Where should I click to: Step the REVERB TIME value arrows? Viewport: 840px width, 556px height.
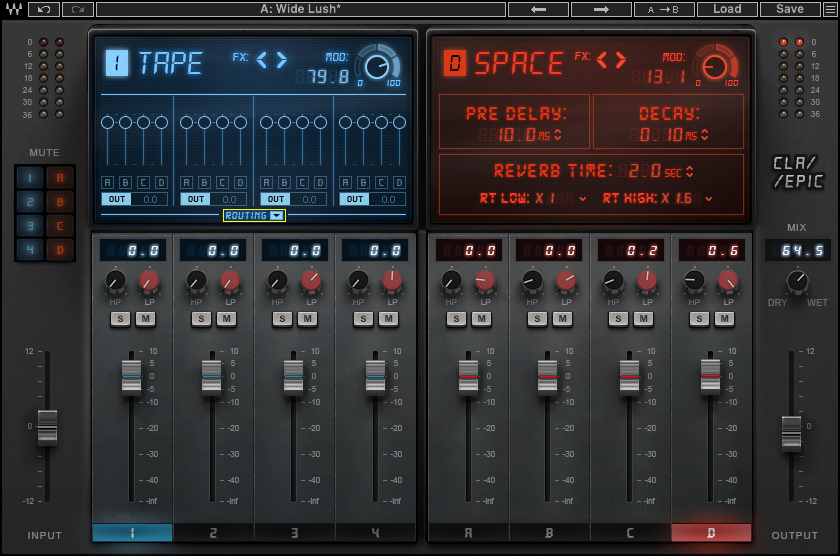[x=689, y=171]
